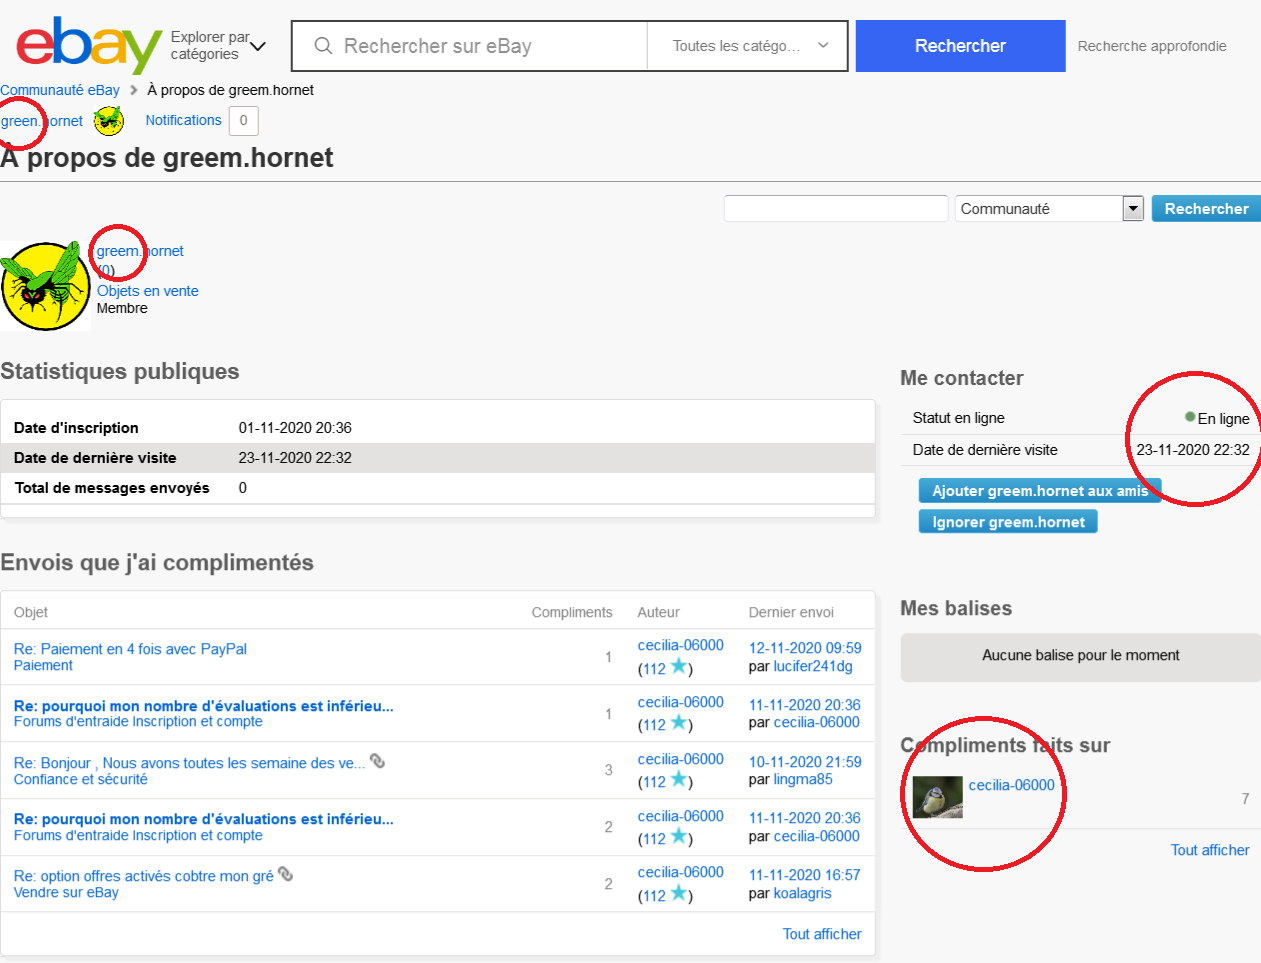Click the attachment icon on Bonjour thread
The image size is (1261, 963).
tap(377, 761)
